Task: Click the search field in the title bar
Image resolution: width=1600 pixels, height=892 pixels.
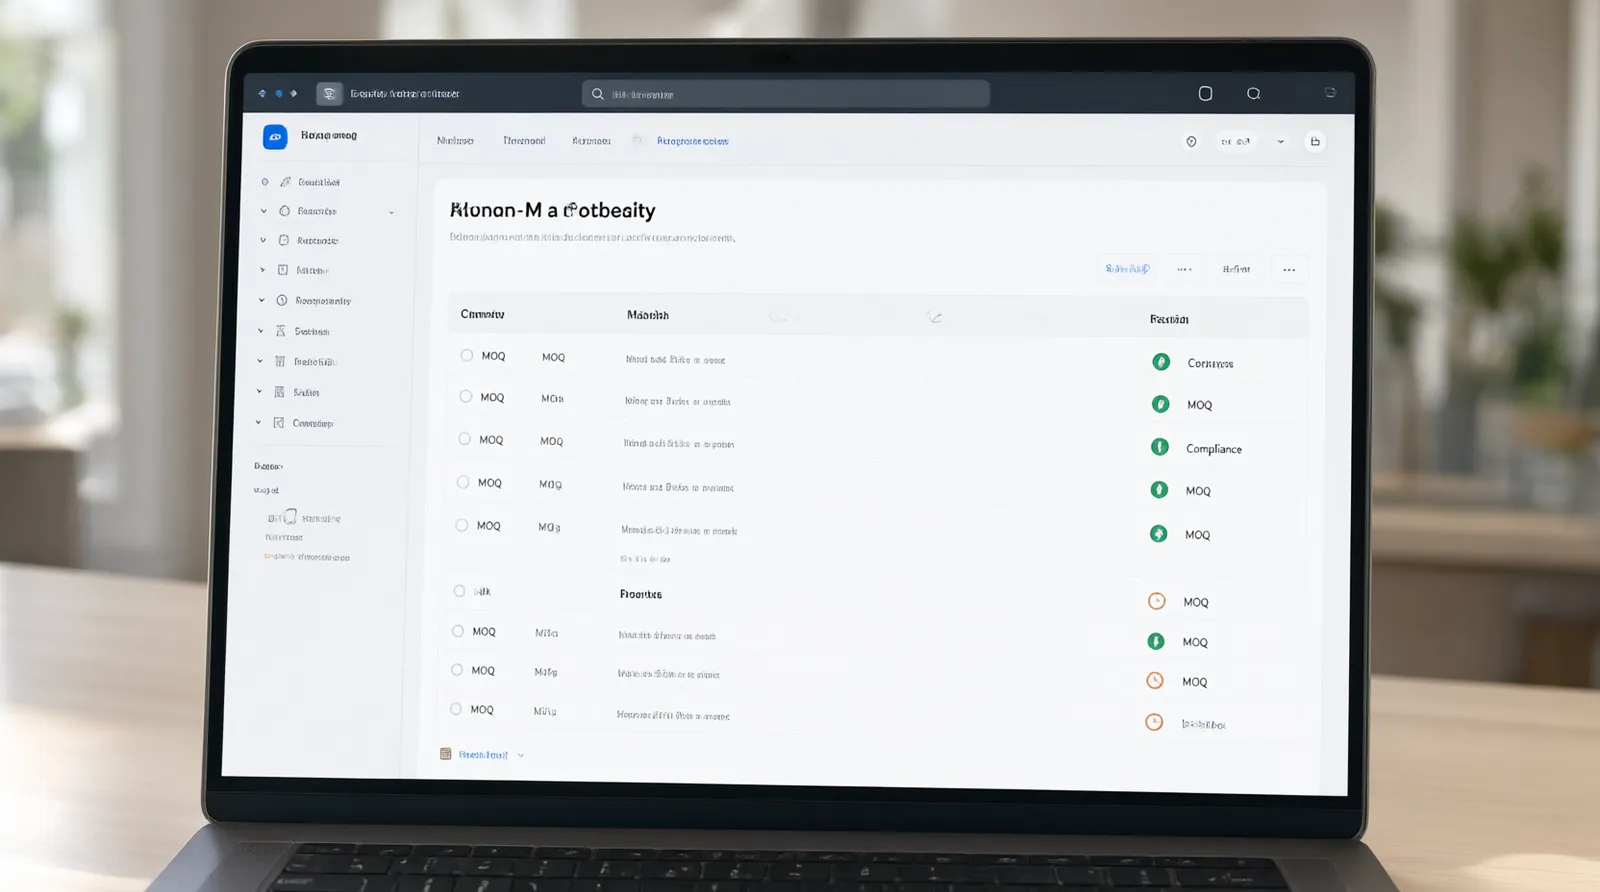Action: click(x=786, y=94)
